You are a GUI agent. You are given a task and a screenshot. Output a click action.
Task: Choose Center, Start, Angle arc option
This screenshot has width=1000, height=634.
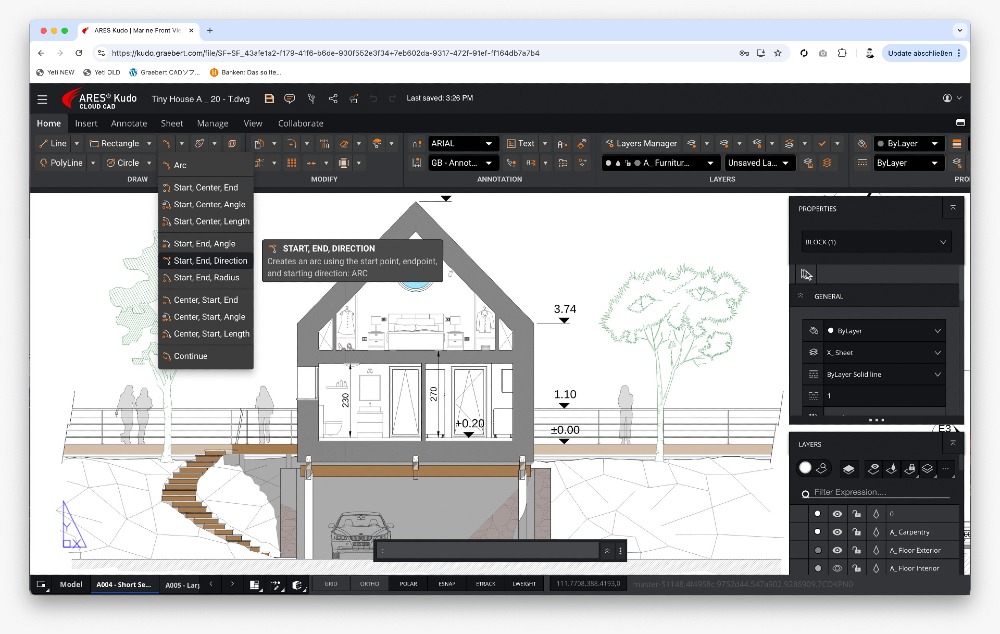click(x=205, y=317)
